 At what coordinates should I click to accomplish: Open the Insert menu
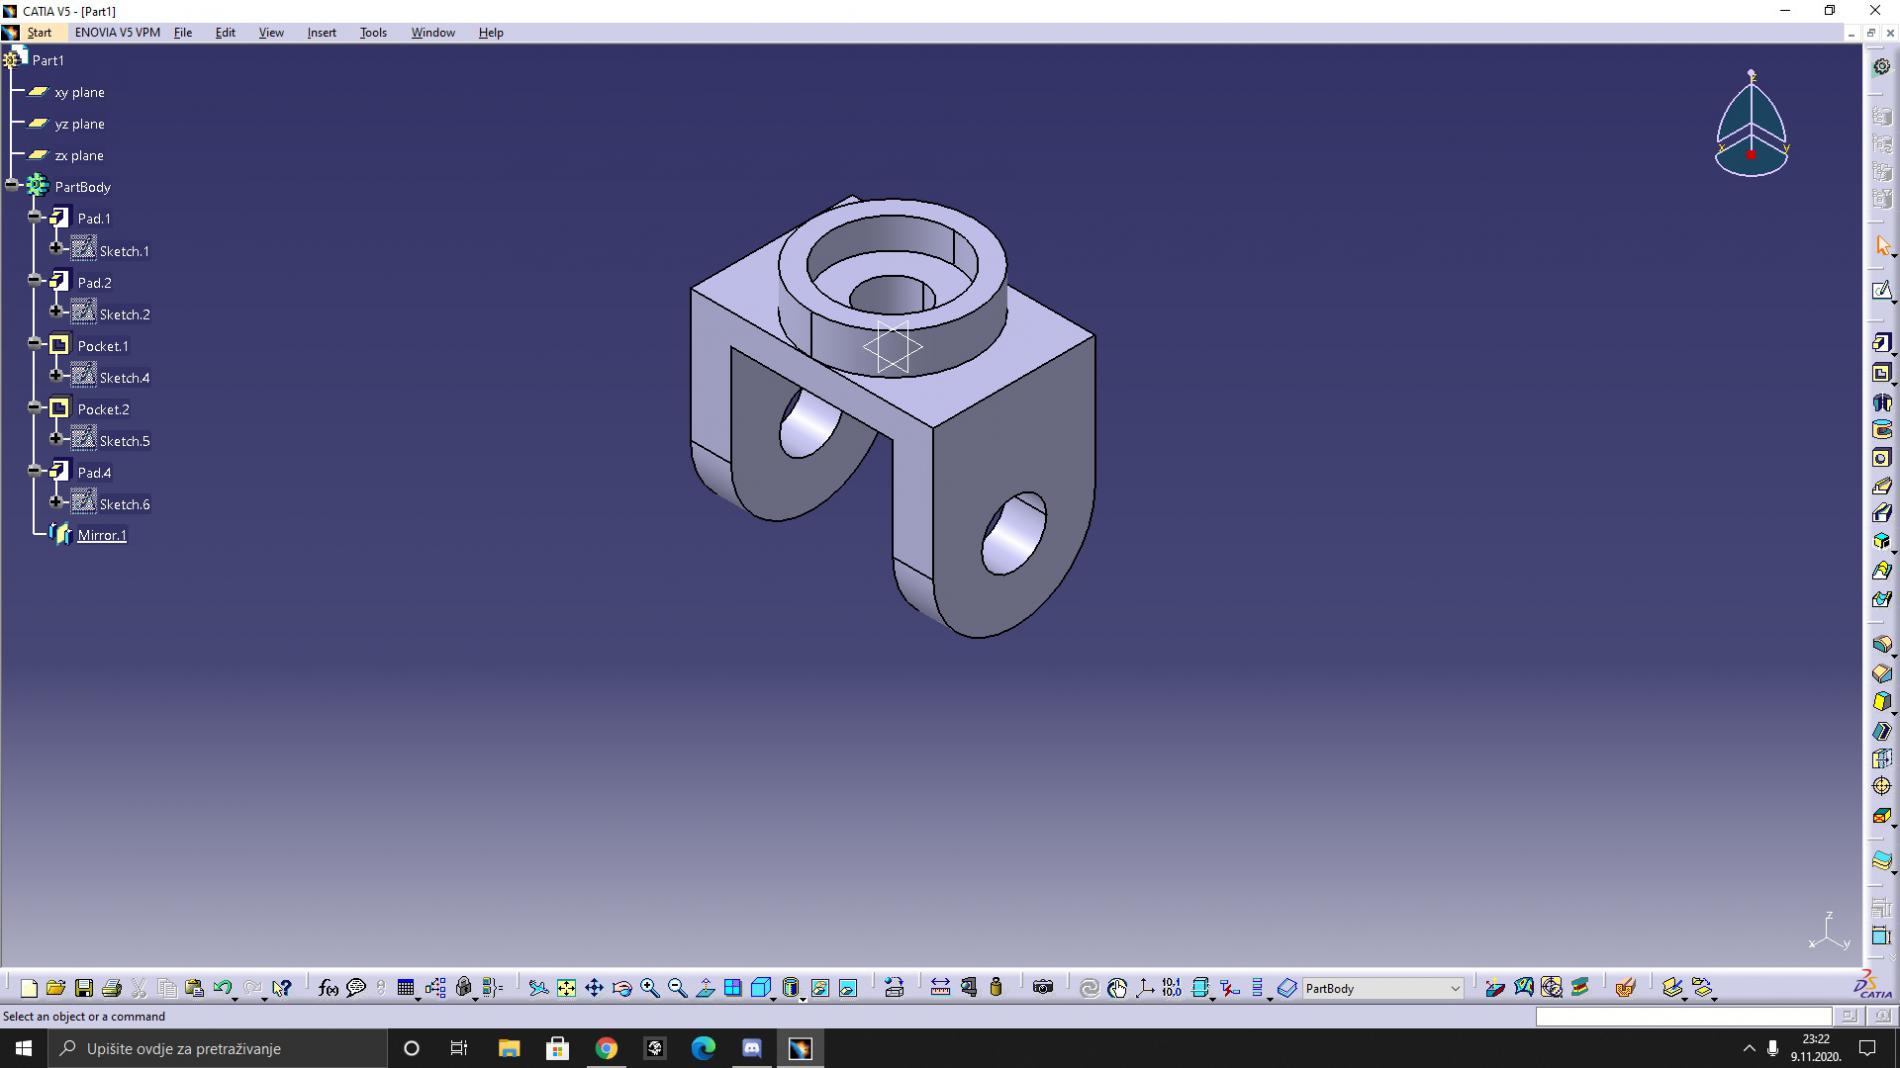pos(321,32)
